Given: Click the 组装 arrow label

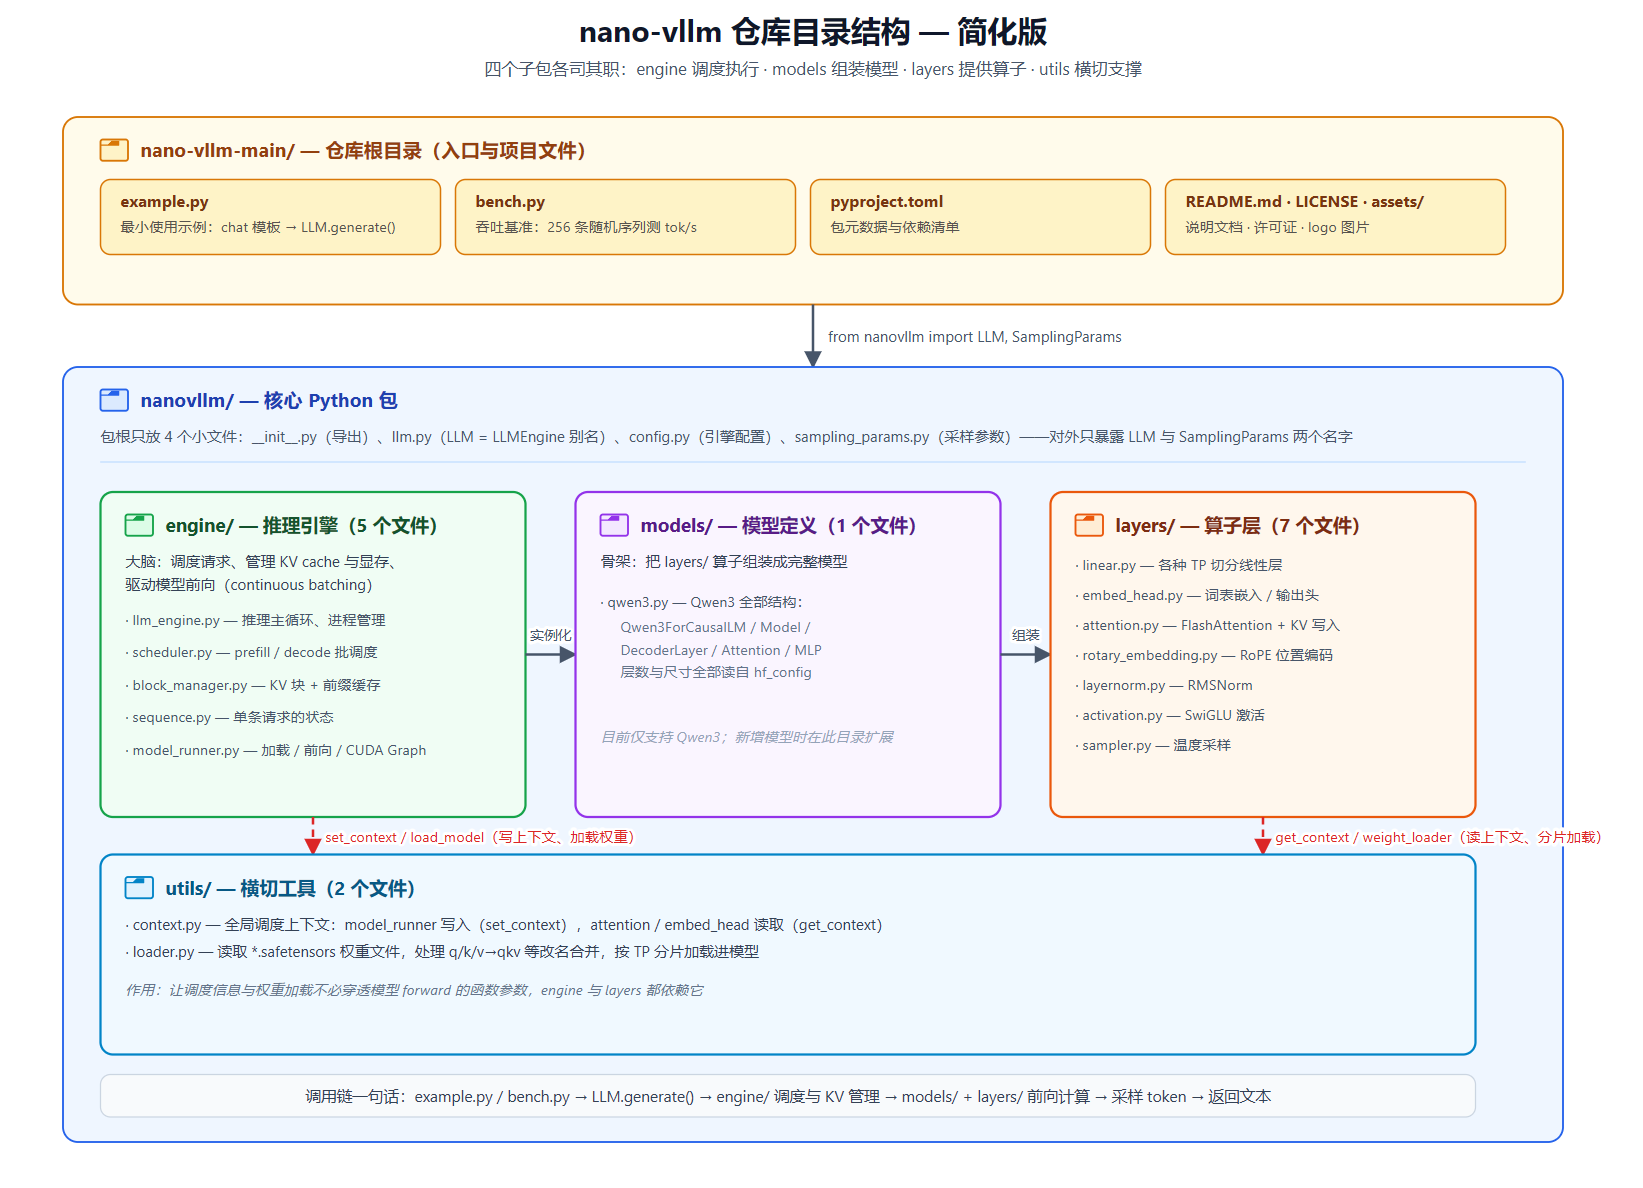Looking at the screenshot, I should [1025, 635].
